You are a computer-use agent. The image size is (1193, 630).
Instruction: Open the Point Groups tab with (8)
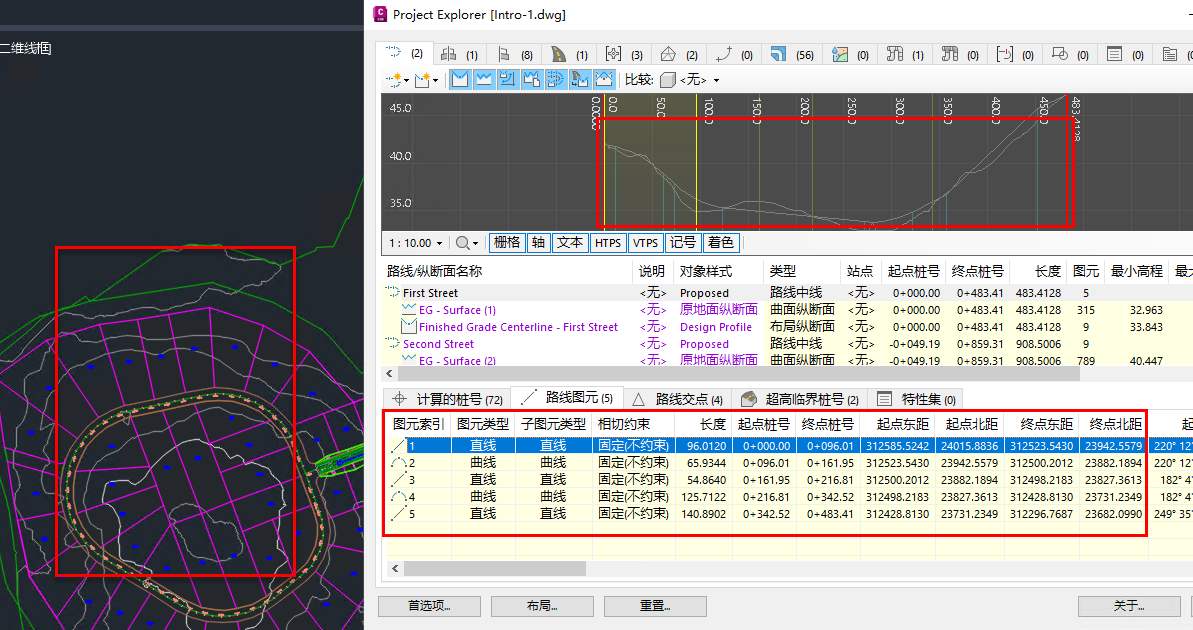pos(514,54)
